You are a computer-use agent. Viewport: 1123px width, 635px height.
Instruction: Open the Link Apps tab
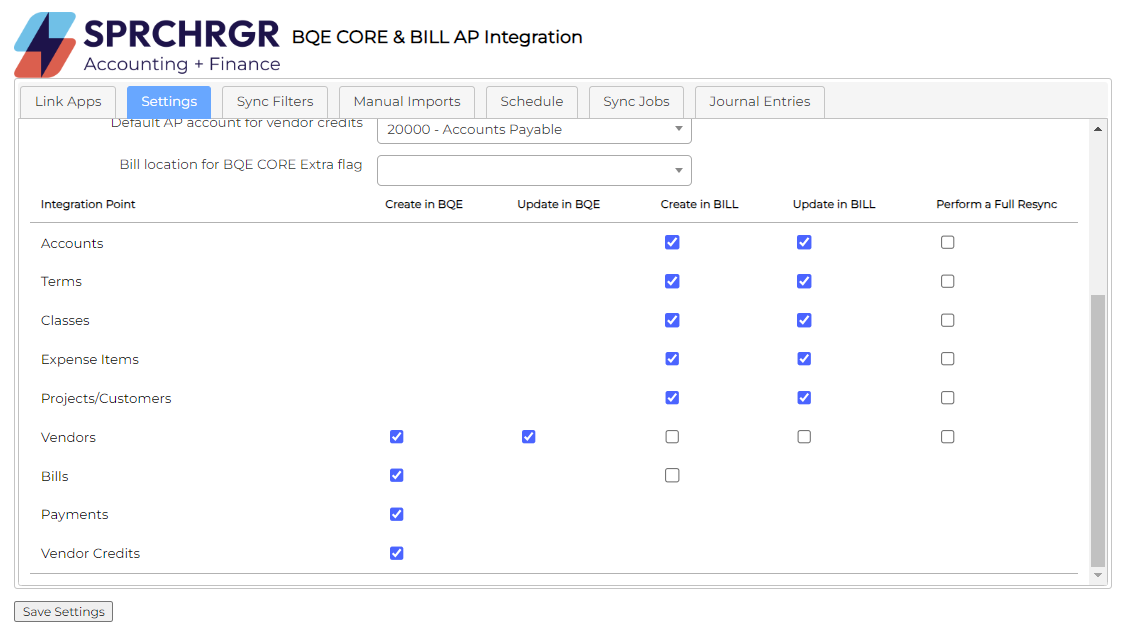(x=68, y=102)
